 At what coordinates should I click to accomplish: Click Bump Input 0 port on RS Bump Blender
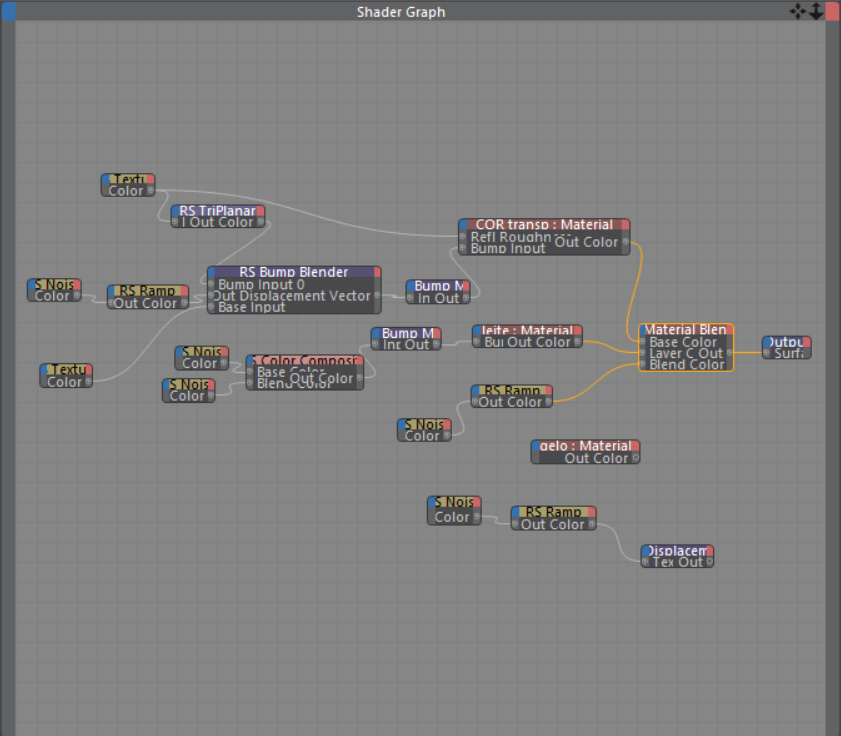tap(211, 284)
